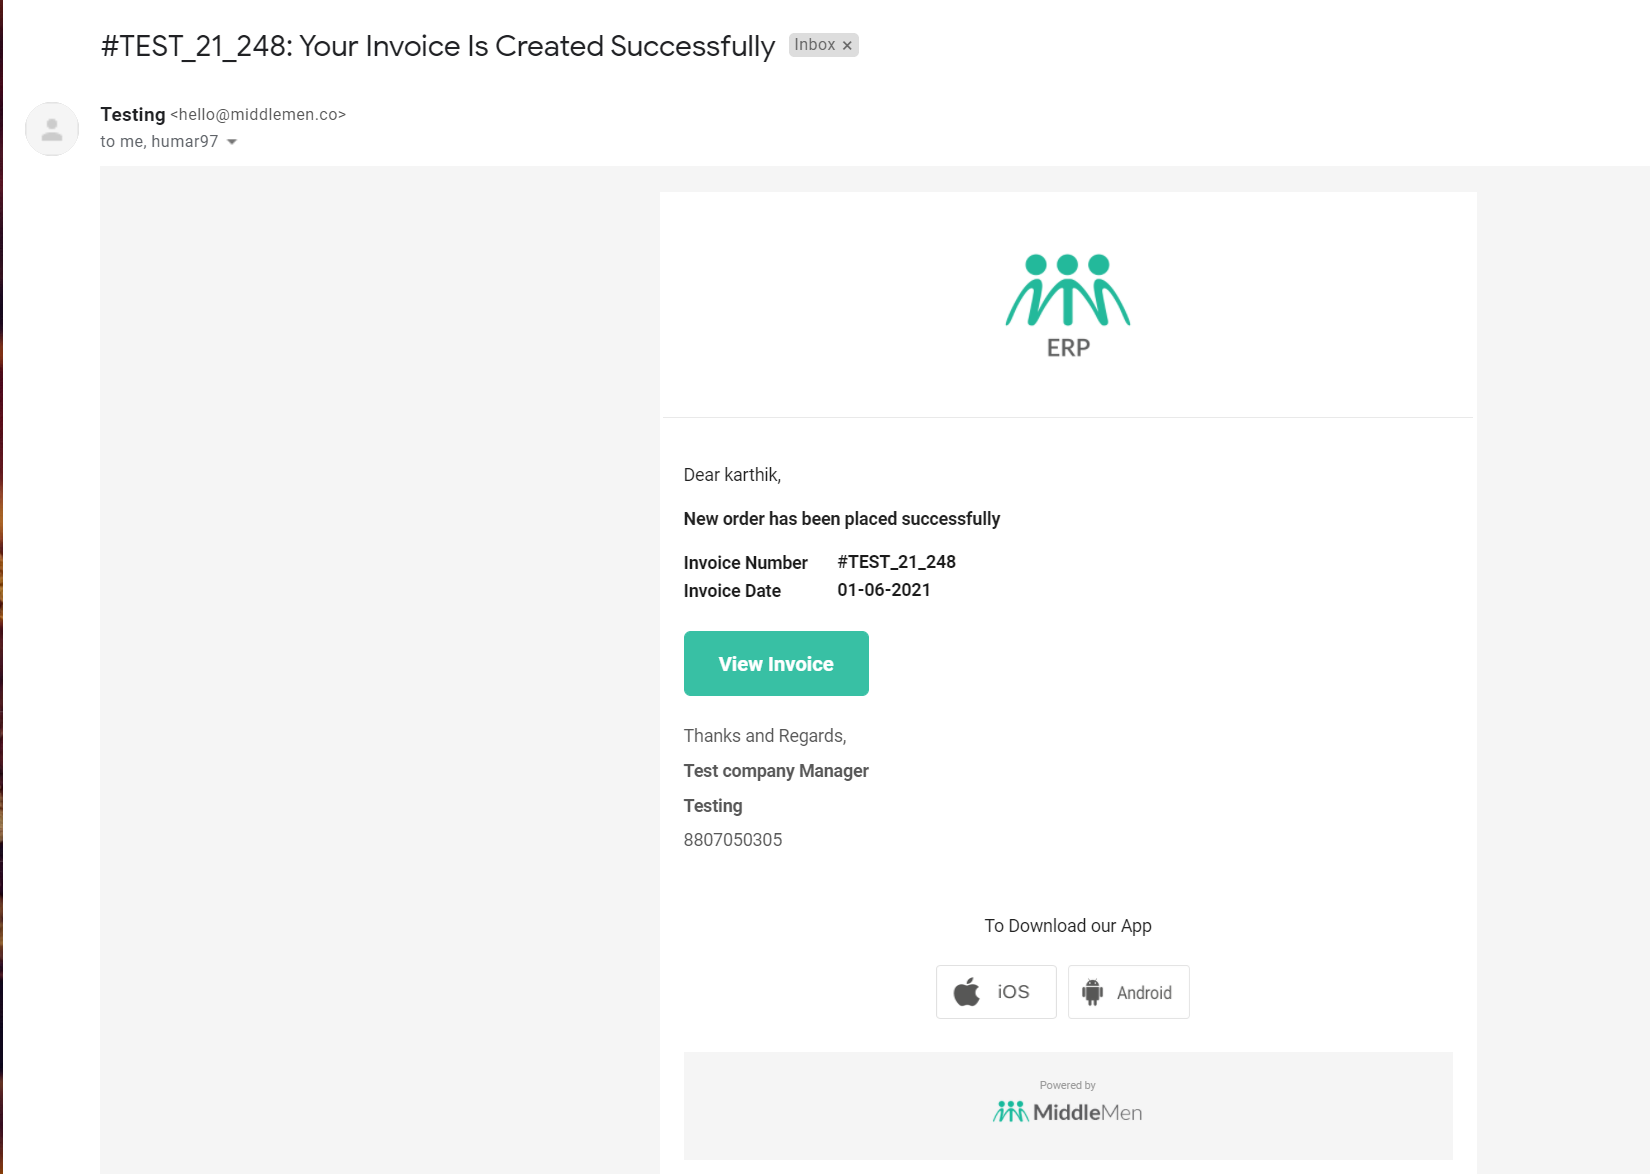Select the iOS app download text
The width and height of the screenshot is (1650, 1174).
(x=1013, y=992)
